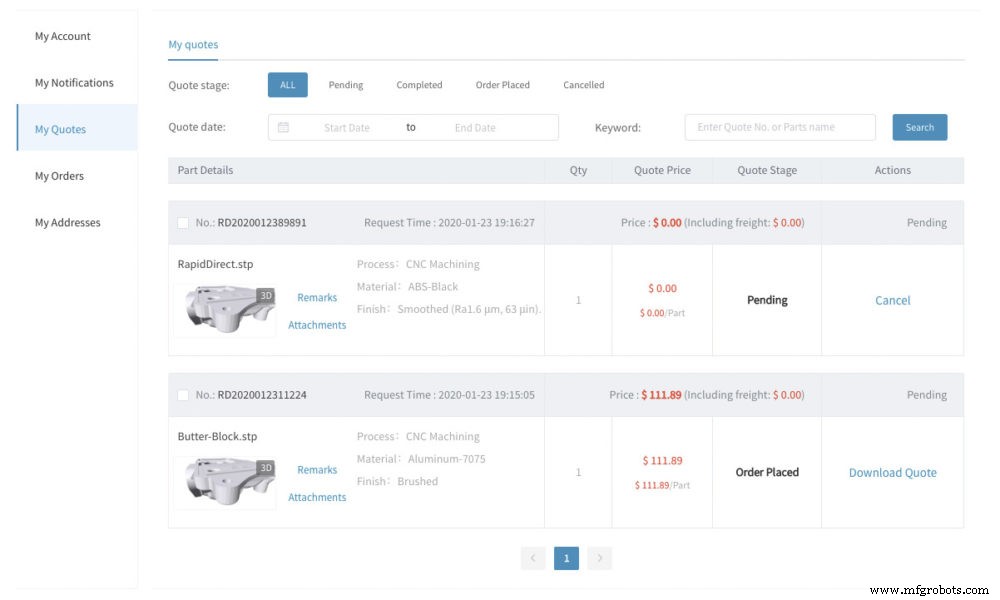
Task: Go to the next page of quotes
Action: [600, 558]
